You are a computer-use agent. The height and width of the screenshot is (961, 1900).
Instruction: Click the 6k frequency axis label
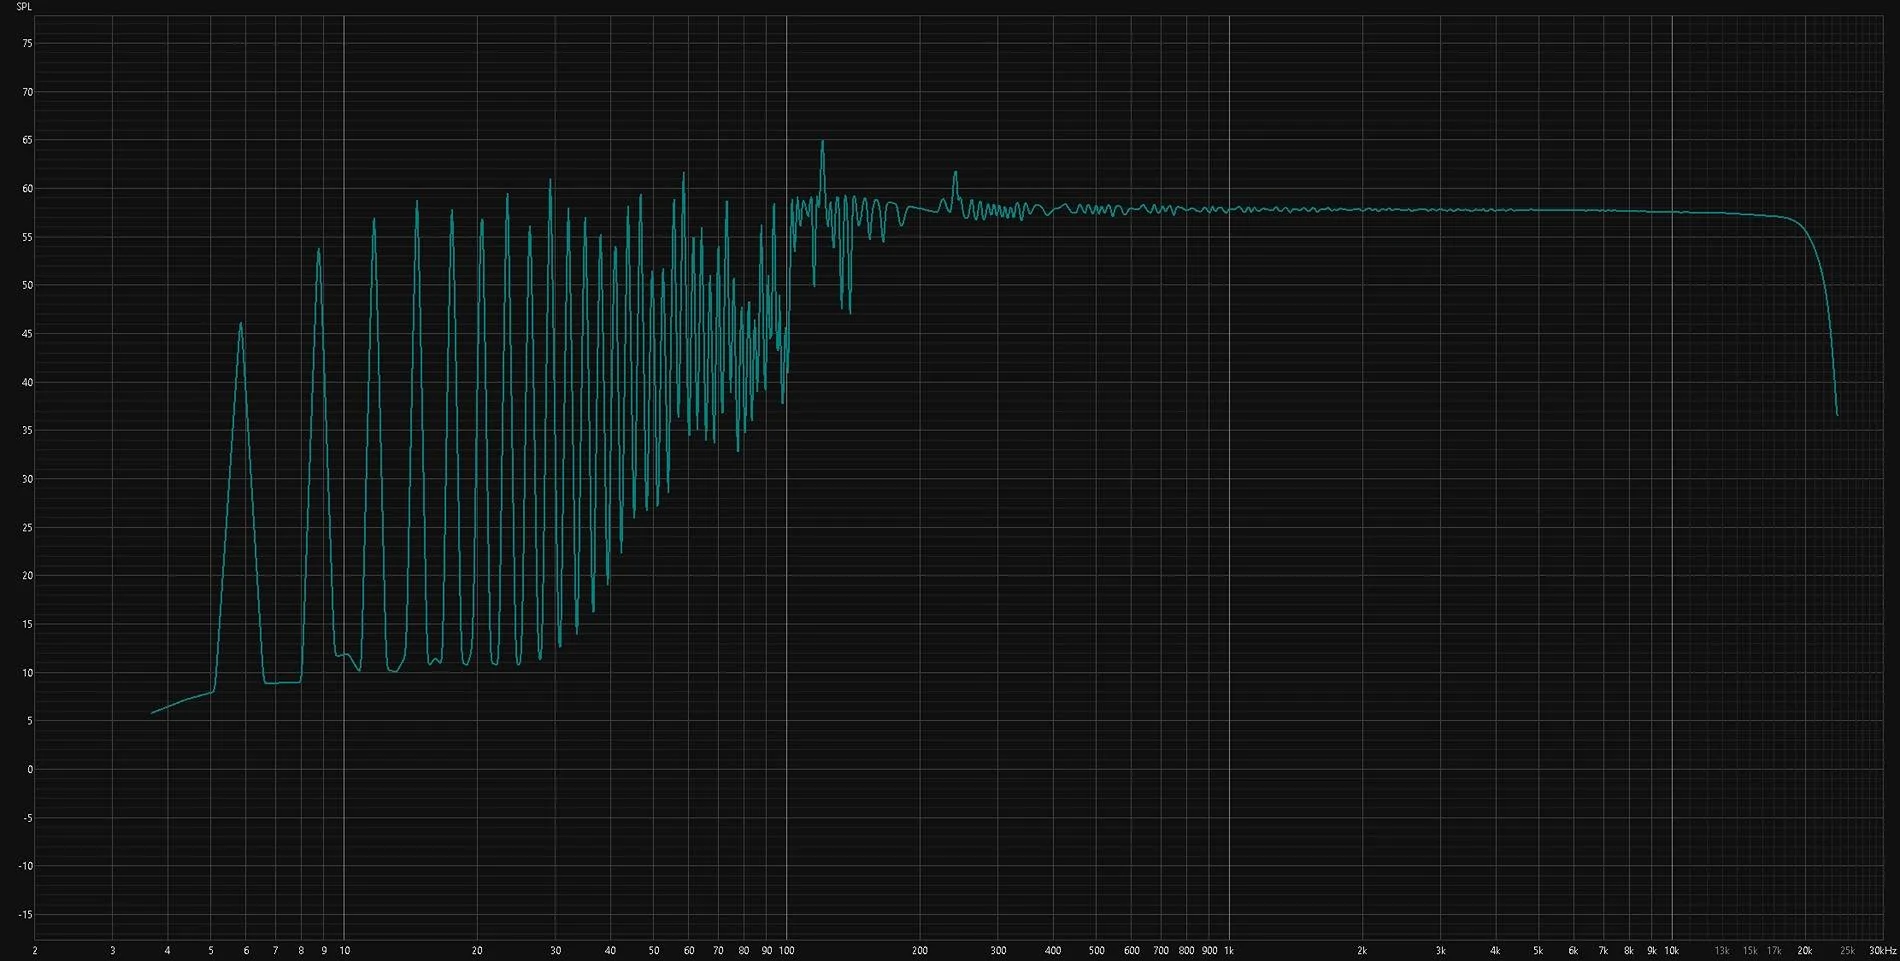tap(1573, 951)
